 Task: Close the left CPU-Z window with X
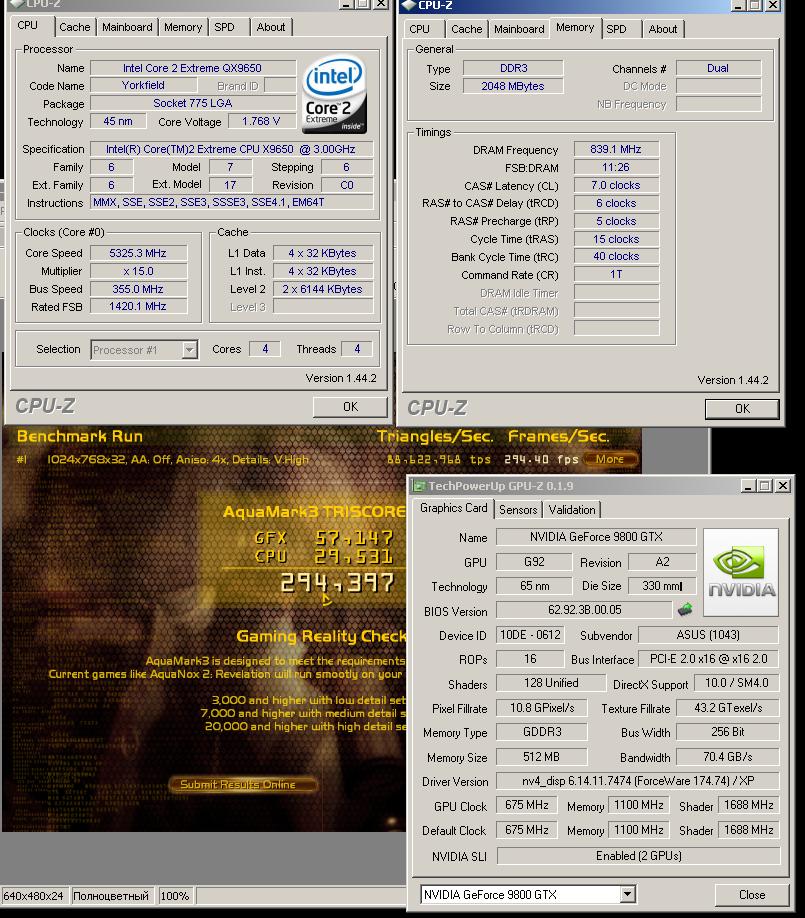click(381, 4)
